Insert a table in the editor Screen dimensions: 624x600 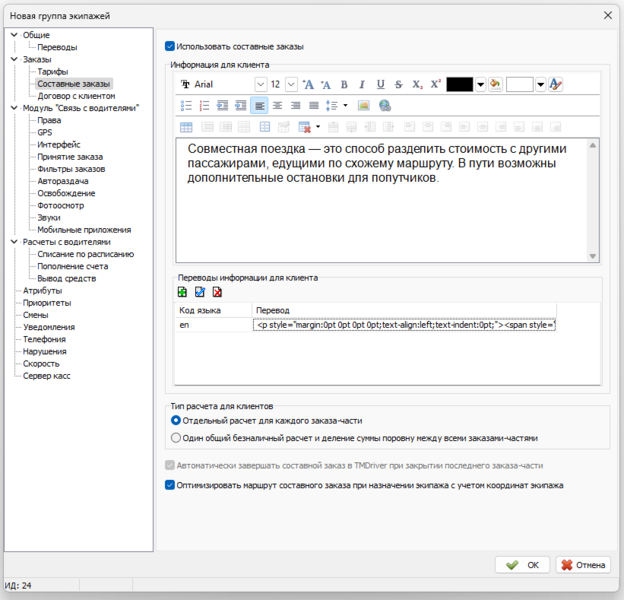point(186,127)
